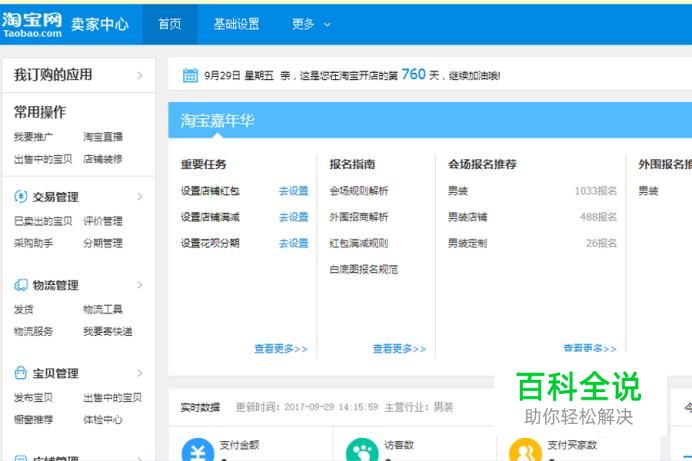
Task: Click the 26报名 count
Action: 601,243
